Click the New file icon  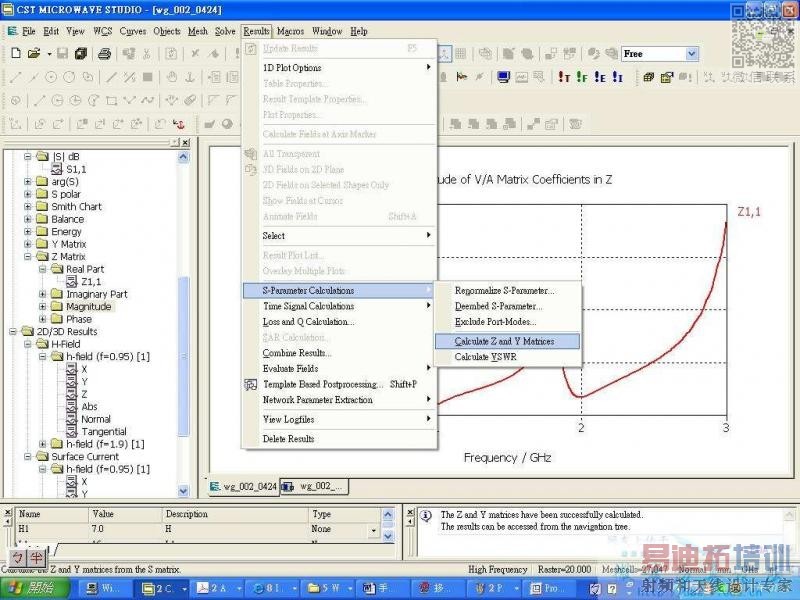(x=16, y=53)
